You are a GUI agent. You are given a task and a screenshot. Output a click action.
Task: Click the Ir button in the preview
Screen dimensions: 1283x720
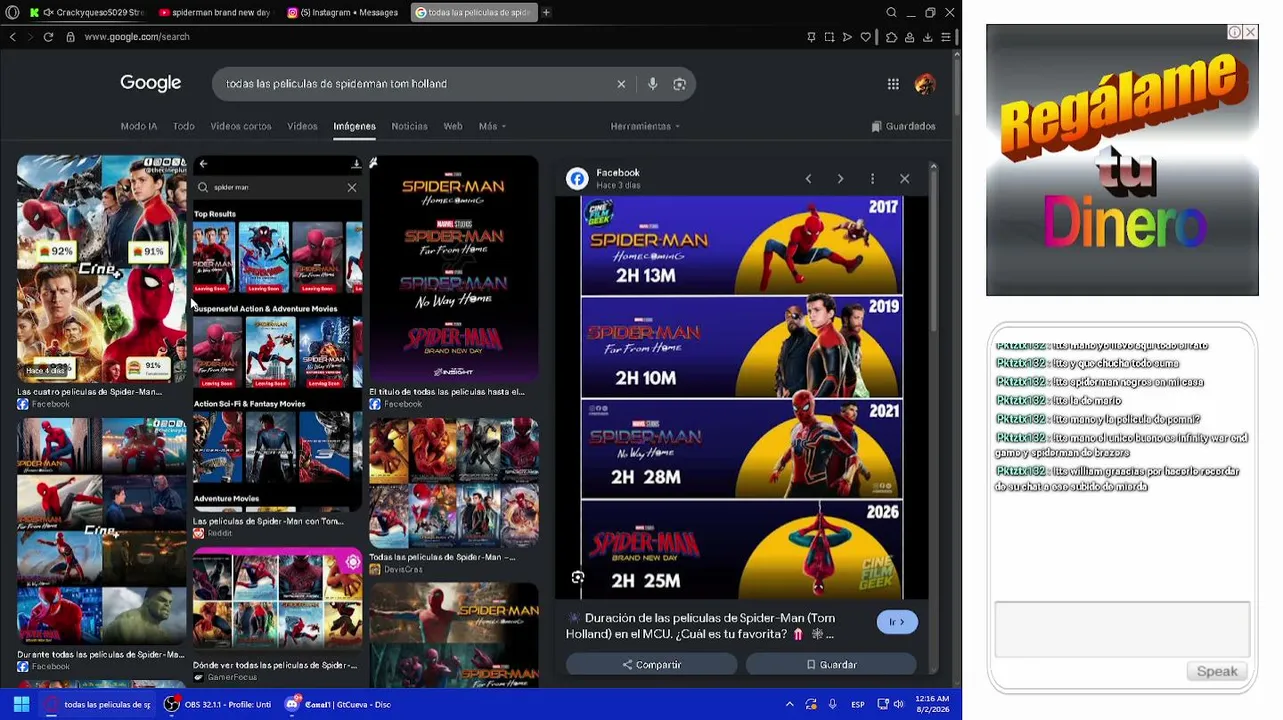coord(897,622)
